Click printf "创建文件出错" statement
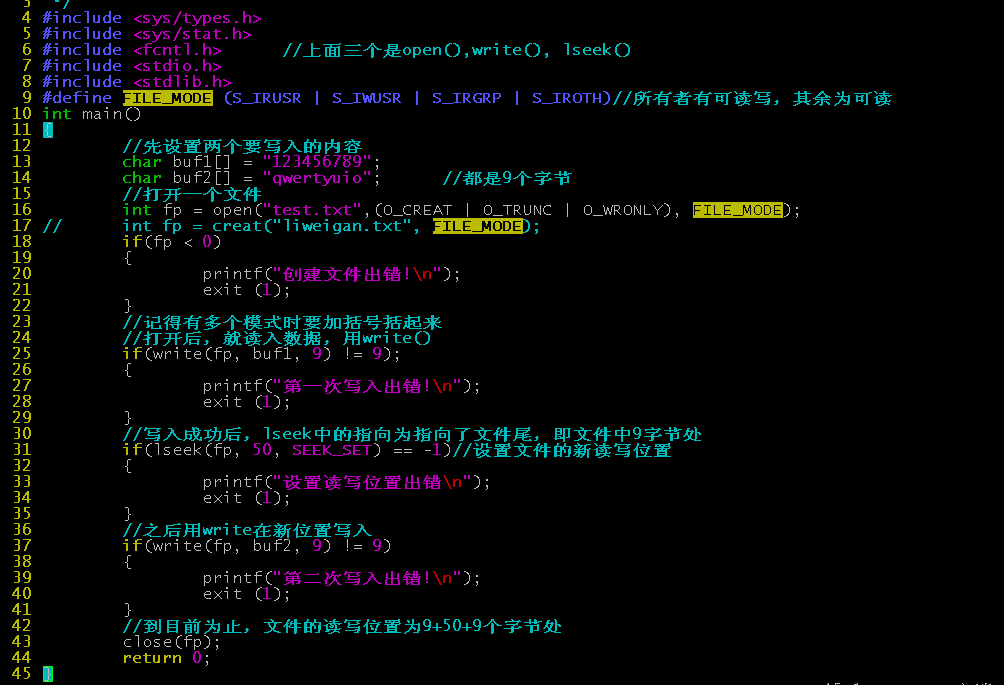 (x=332, y=274)
